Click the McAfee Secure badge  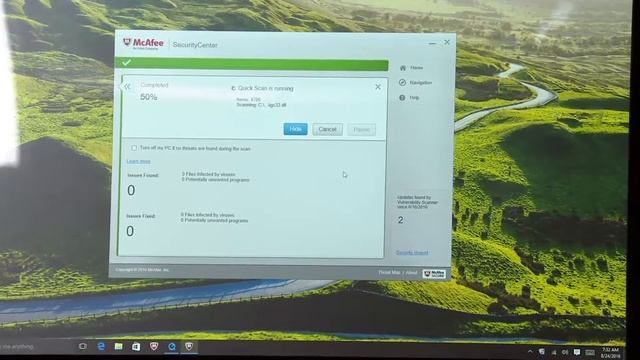[x=434, y=273]
